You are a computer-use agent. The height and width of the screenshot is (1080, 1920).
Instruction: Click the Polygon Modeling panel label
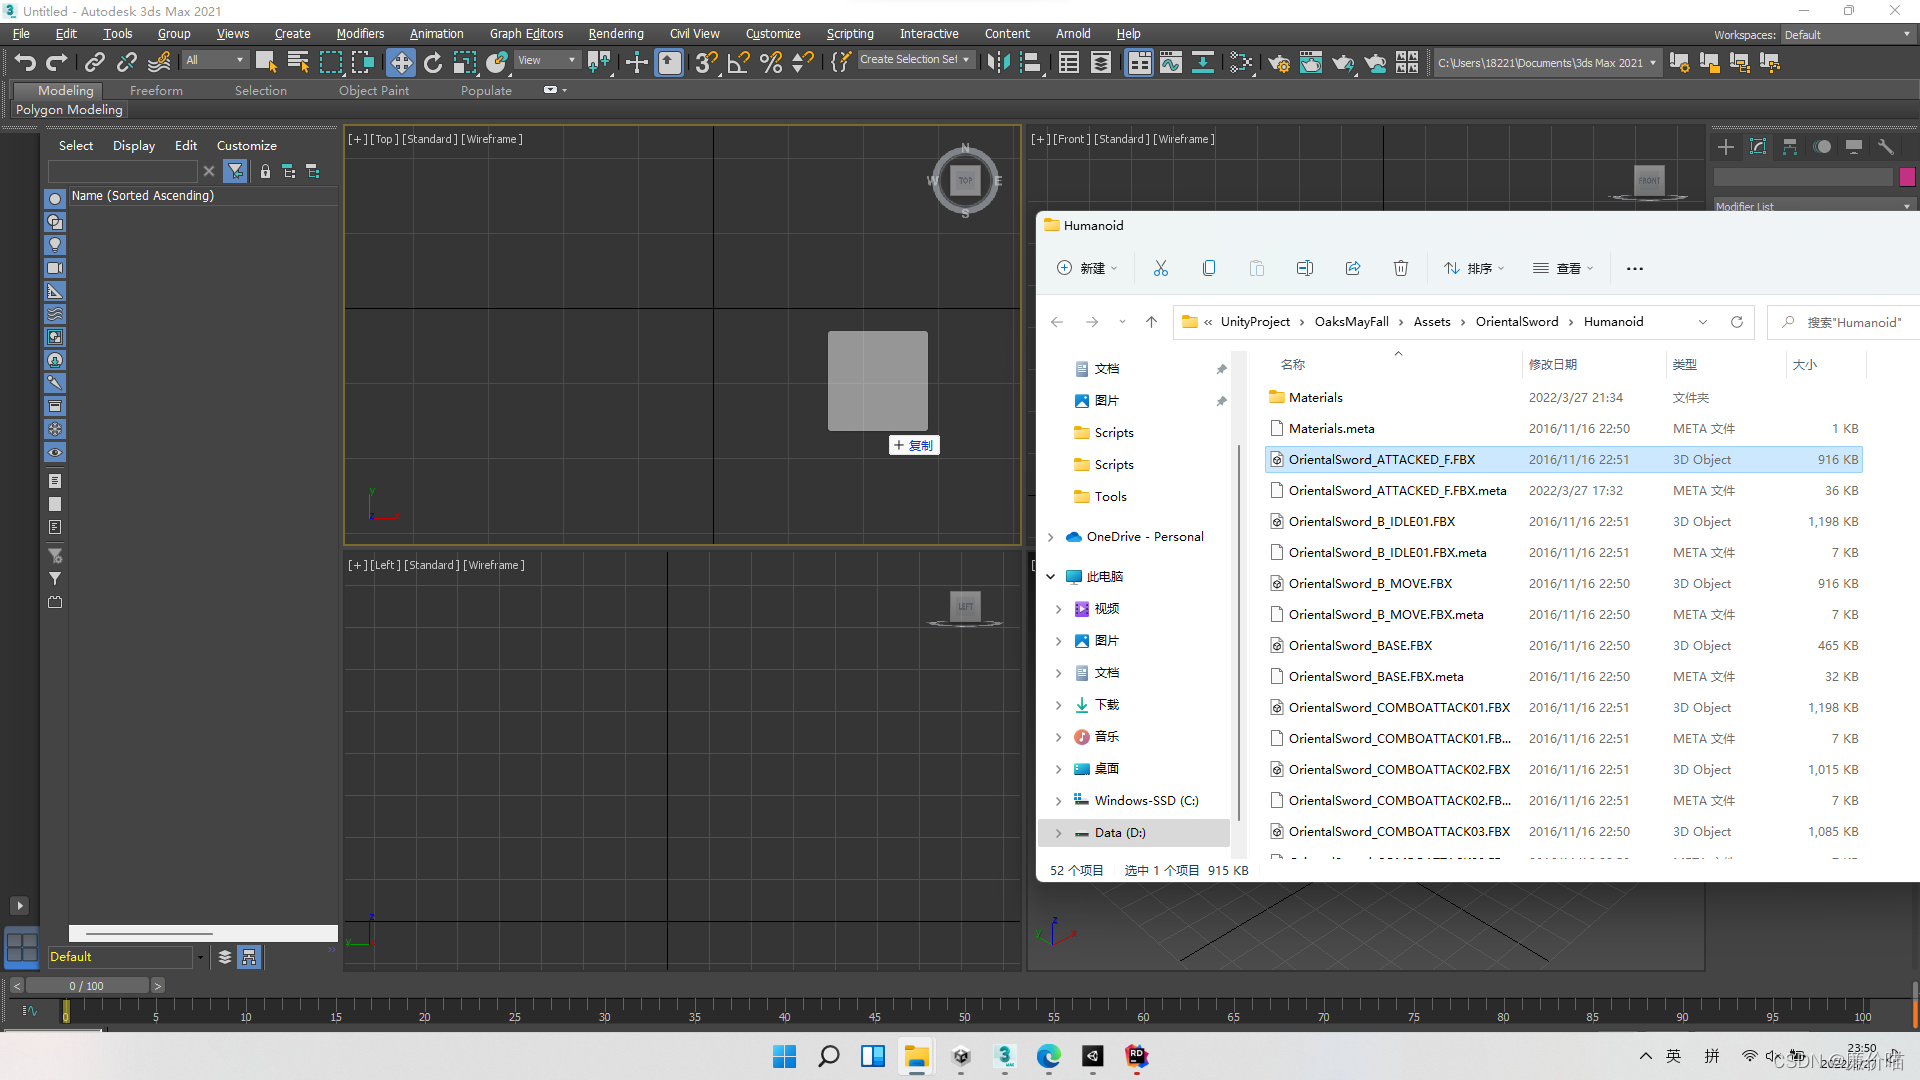click(x=69, y=110)
